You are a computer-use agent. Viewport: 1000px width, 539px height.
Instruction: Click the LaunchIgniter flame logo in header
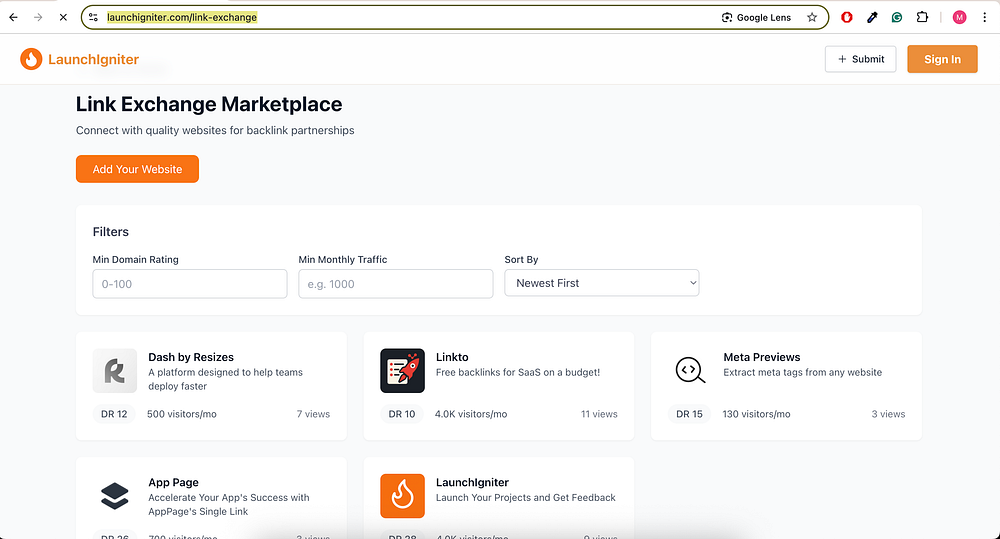point(31,59)
